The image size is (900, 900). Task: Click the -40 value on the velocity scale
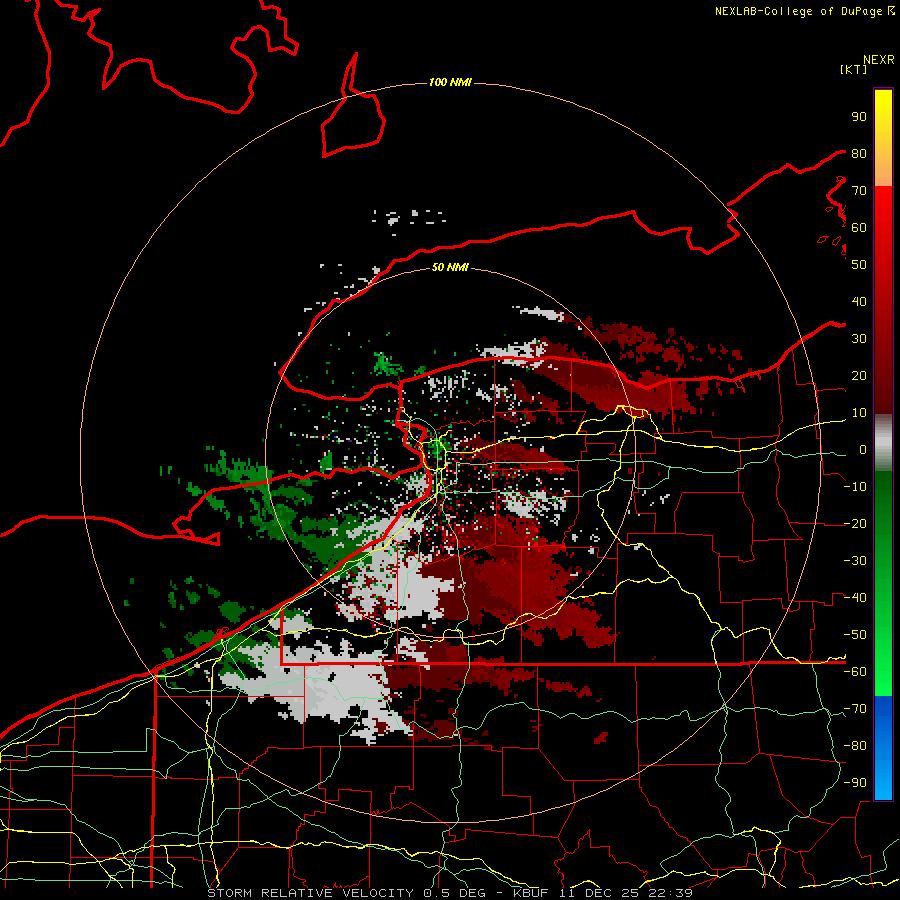click(x=855, y=598)
